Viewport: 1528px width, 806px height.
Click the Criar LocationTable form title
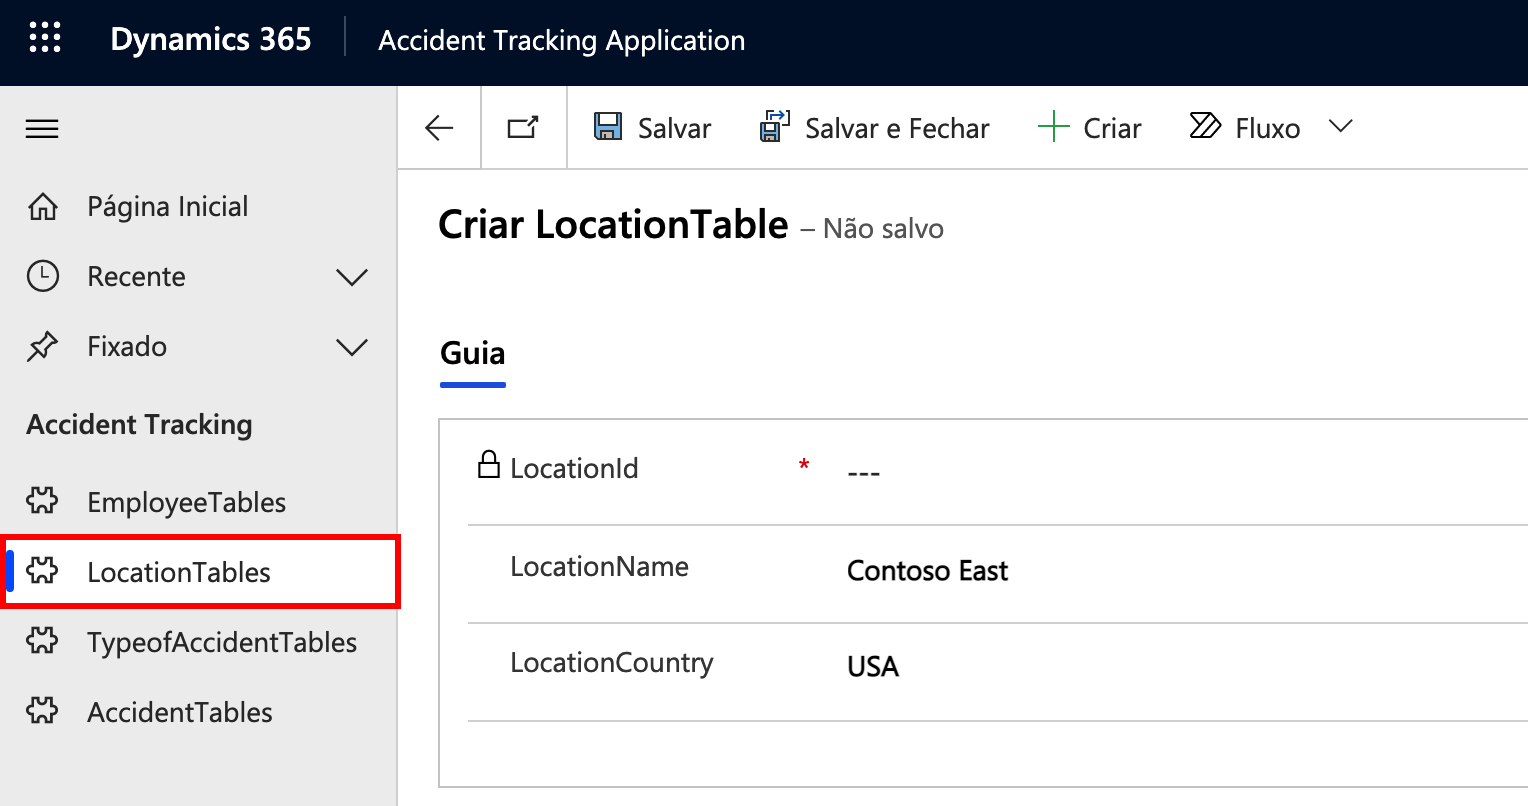[613, 225]
